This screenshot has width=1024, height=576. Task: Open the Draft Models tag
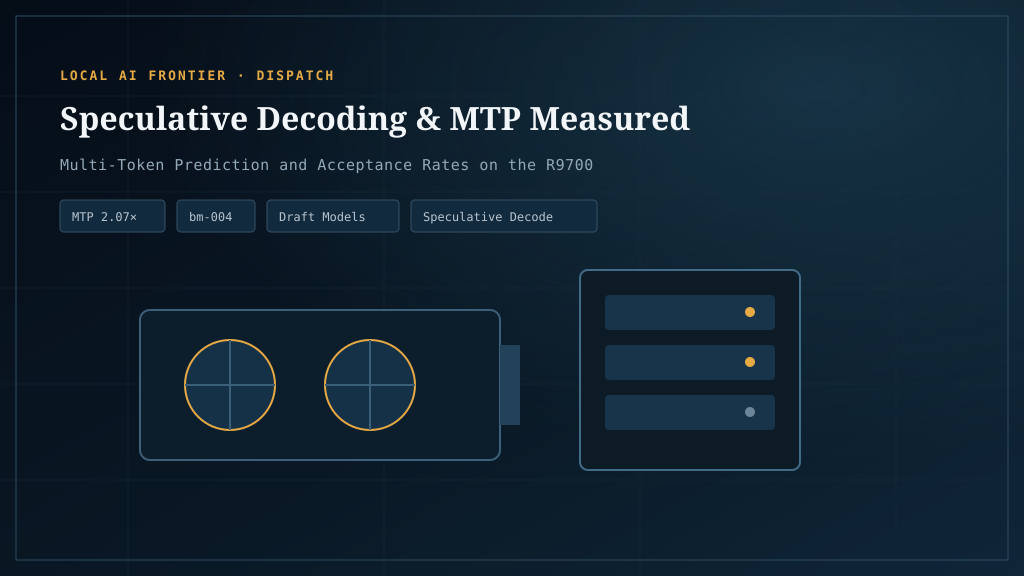click(332, 216)
